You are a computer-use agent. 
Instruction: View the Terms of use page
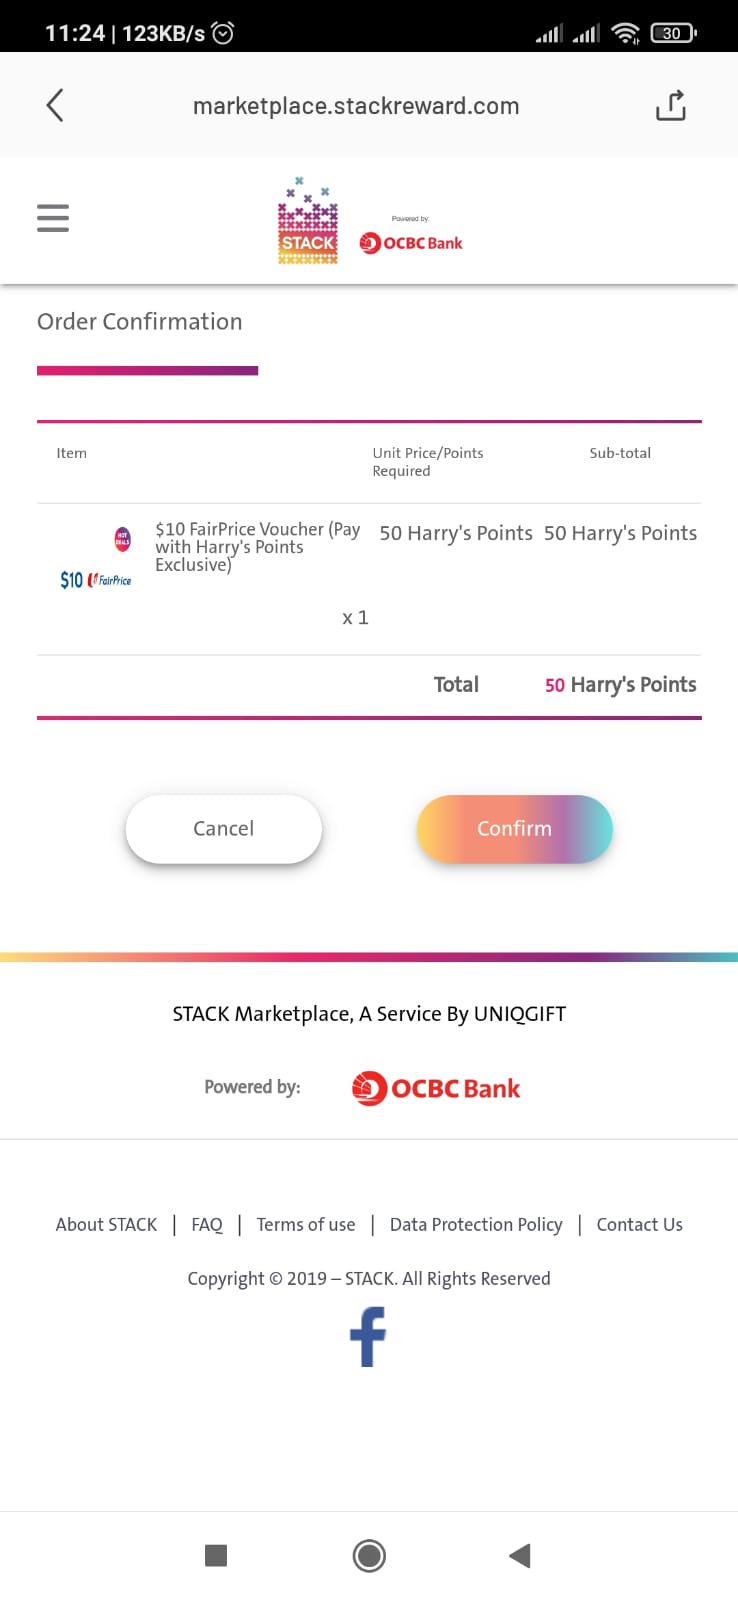point(306,1225)
